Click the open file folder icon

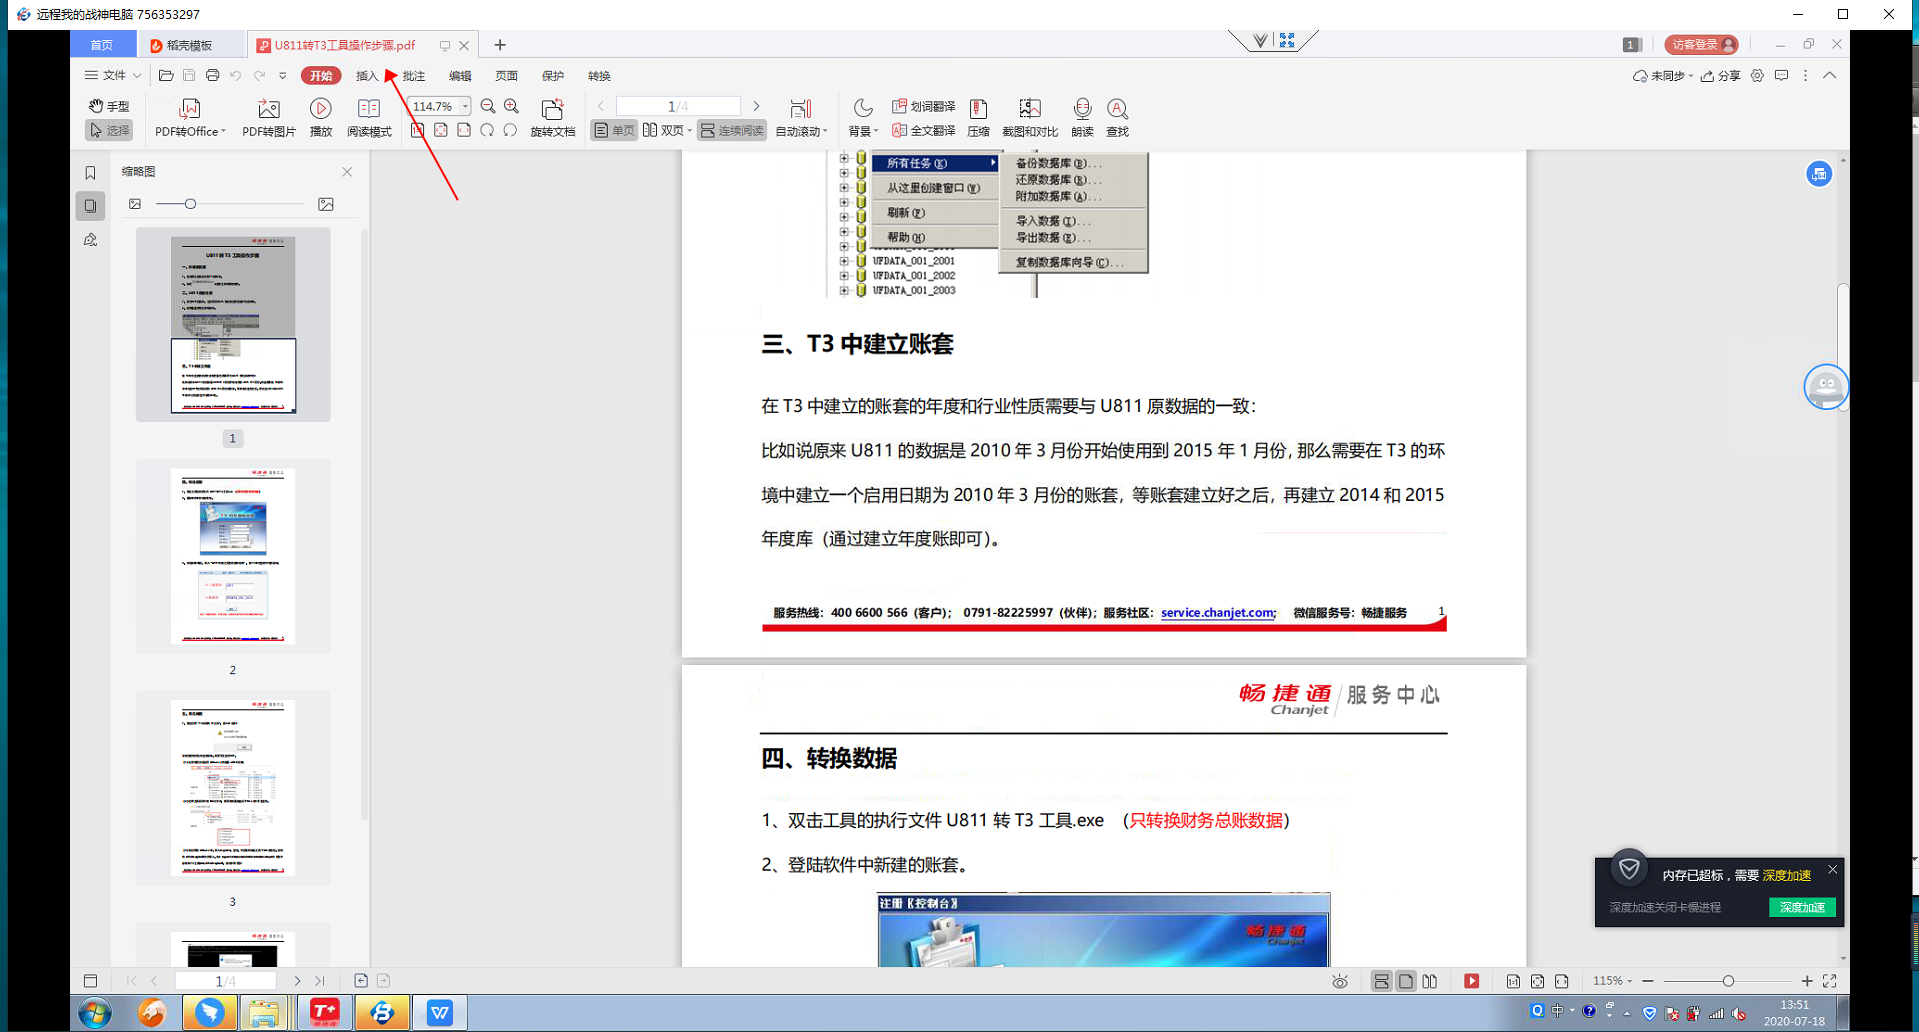pyautogui.click(x=166, y=75)
